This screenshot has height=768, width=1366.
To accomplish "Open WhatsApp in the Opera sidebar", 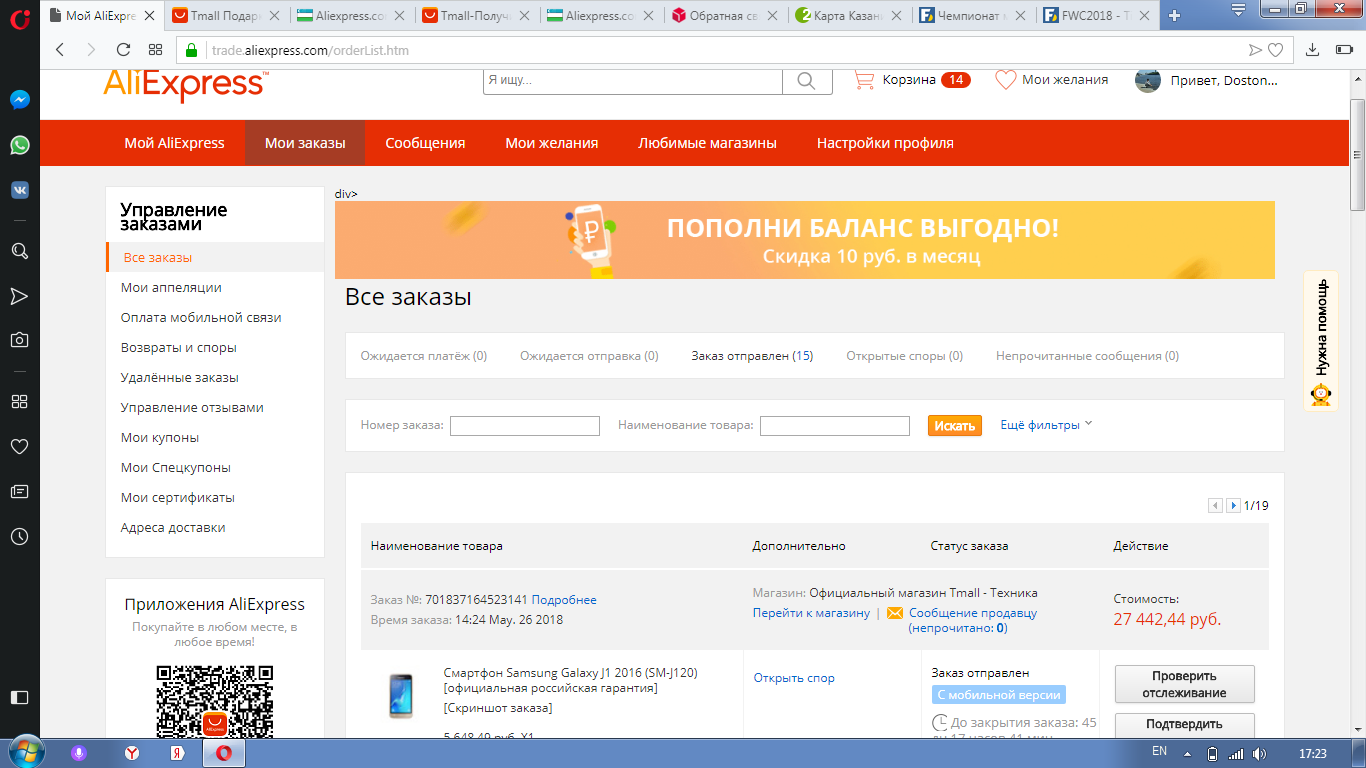I will tap(19, 145).
